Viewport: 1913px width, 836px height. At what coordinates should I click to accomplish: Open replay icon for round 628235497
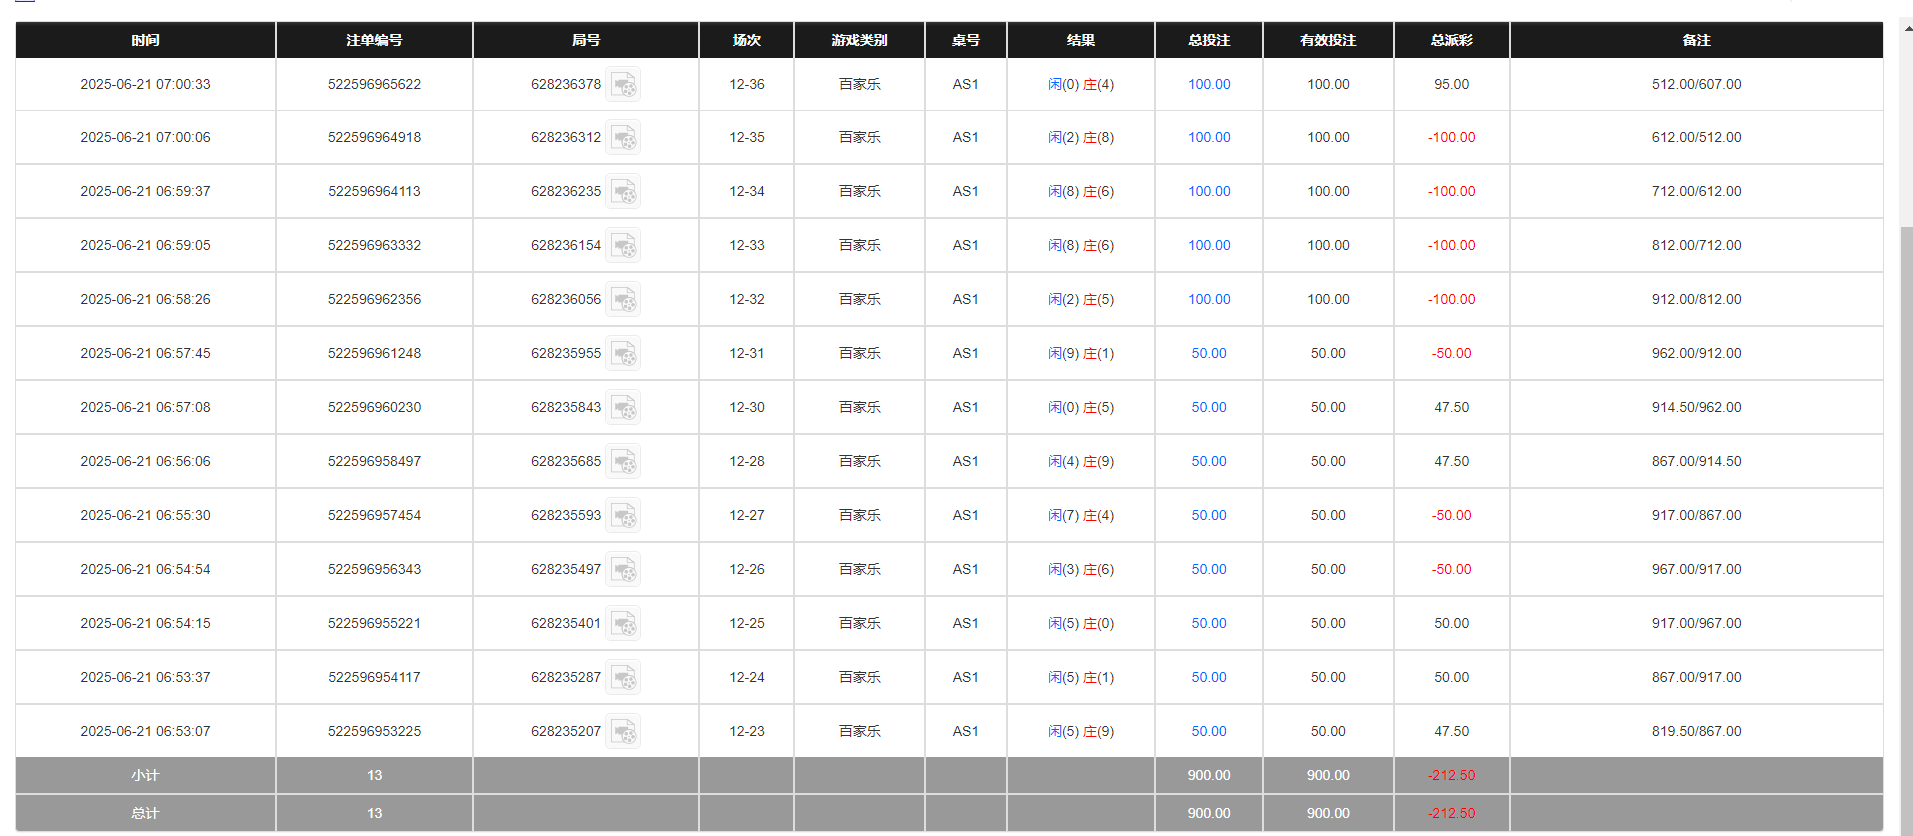point(623,570)
